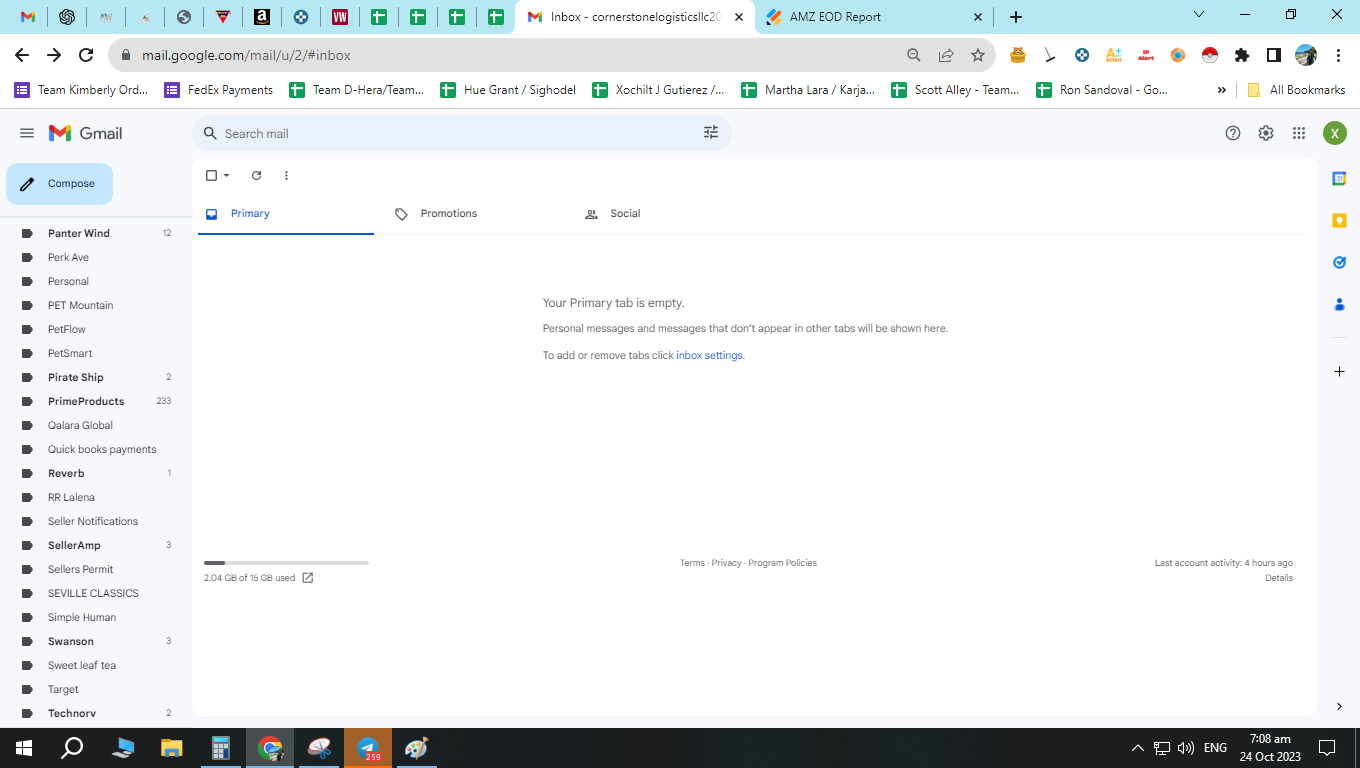Open Scott Alley bookmark
Image resolution: width=1360 pixels, height=768 pixels.
pos(955,90)
